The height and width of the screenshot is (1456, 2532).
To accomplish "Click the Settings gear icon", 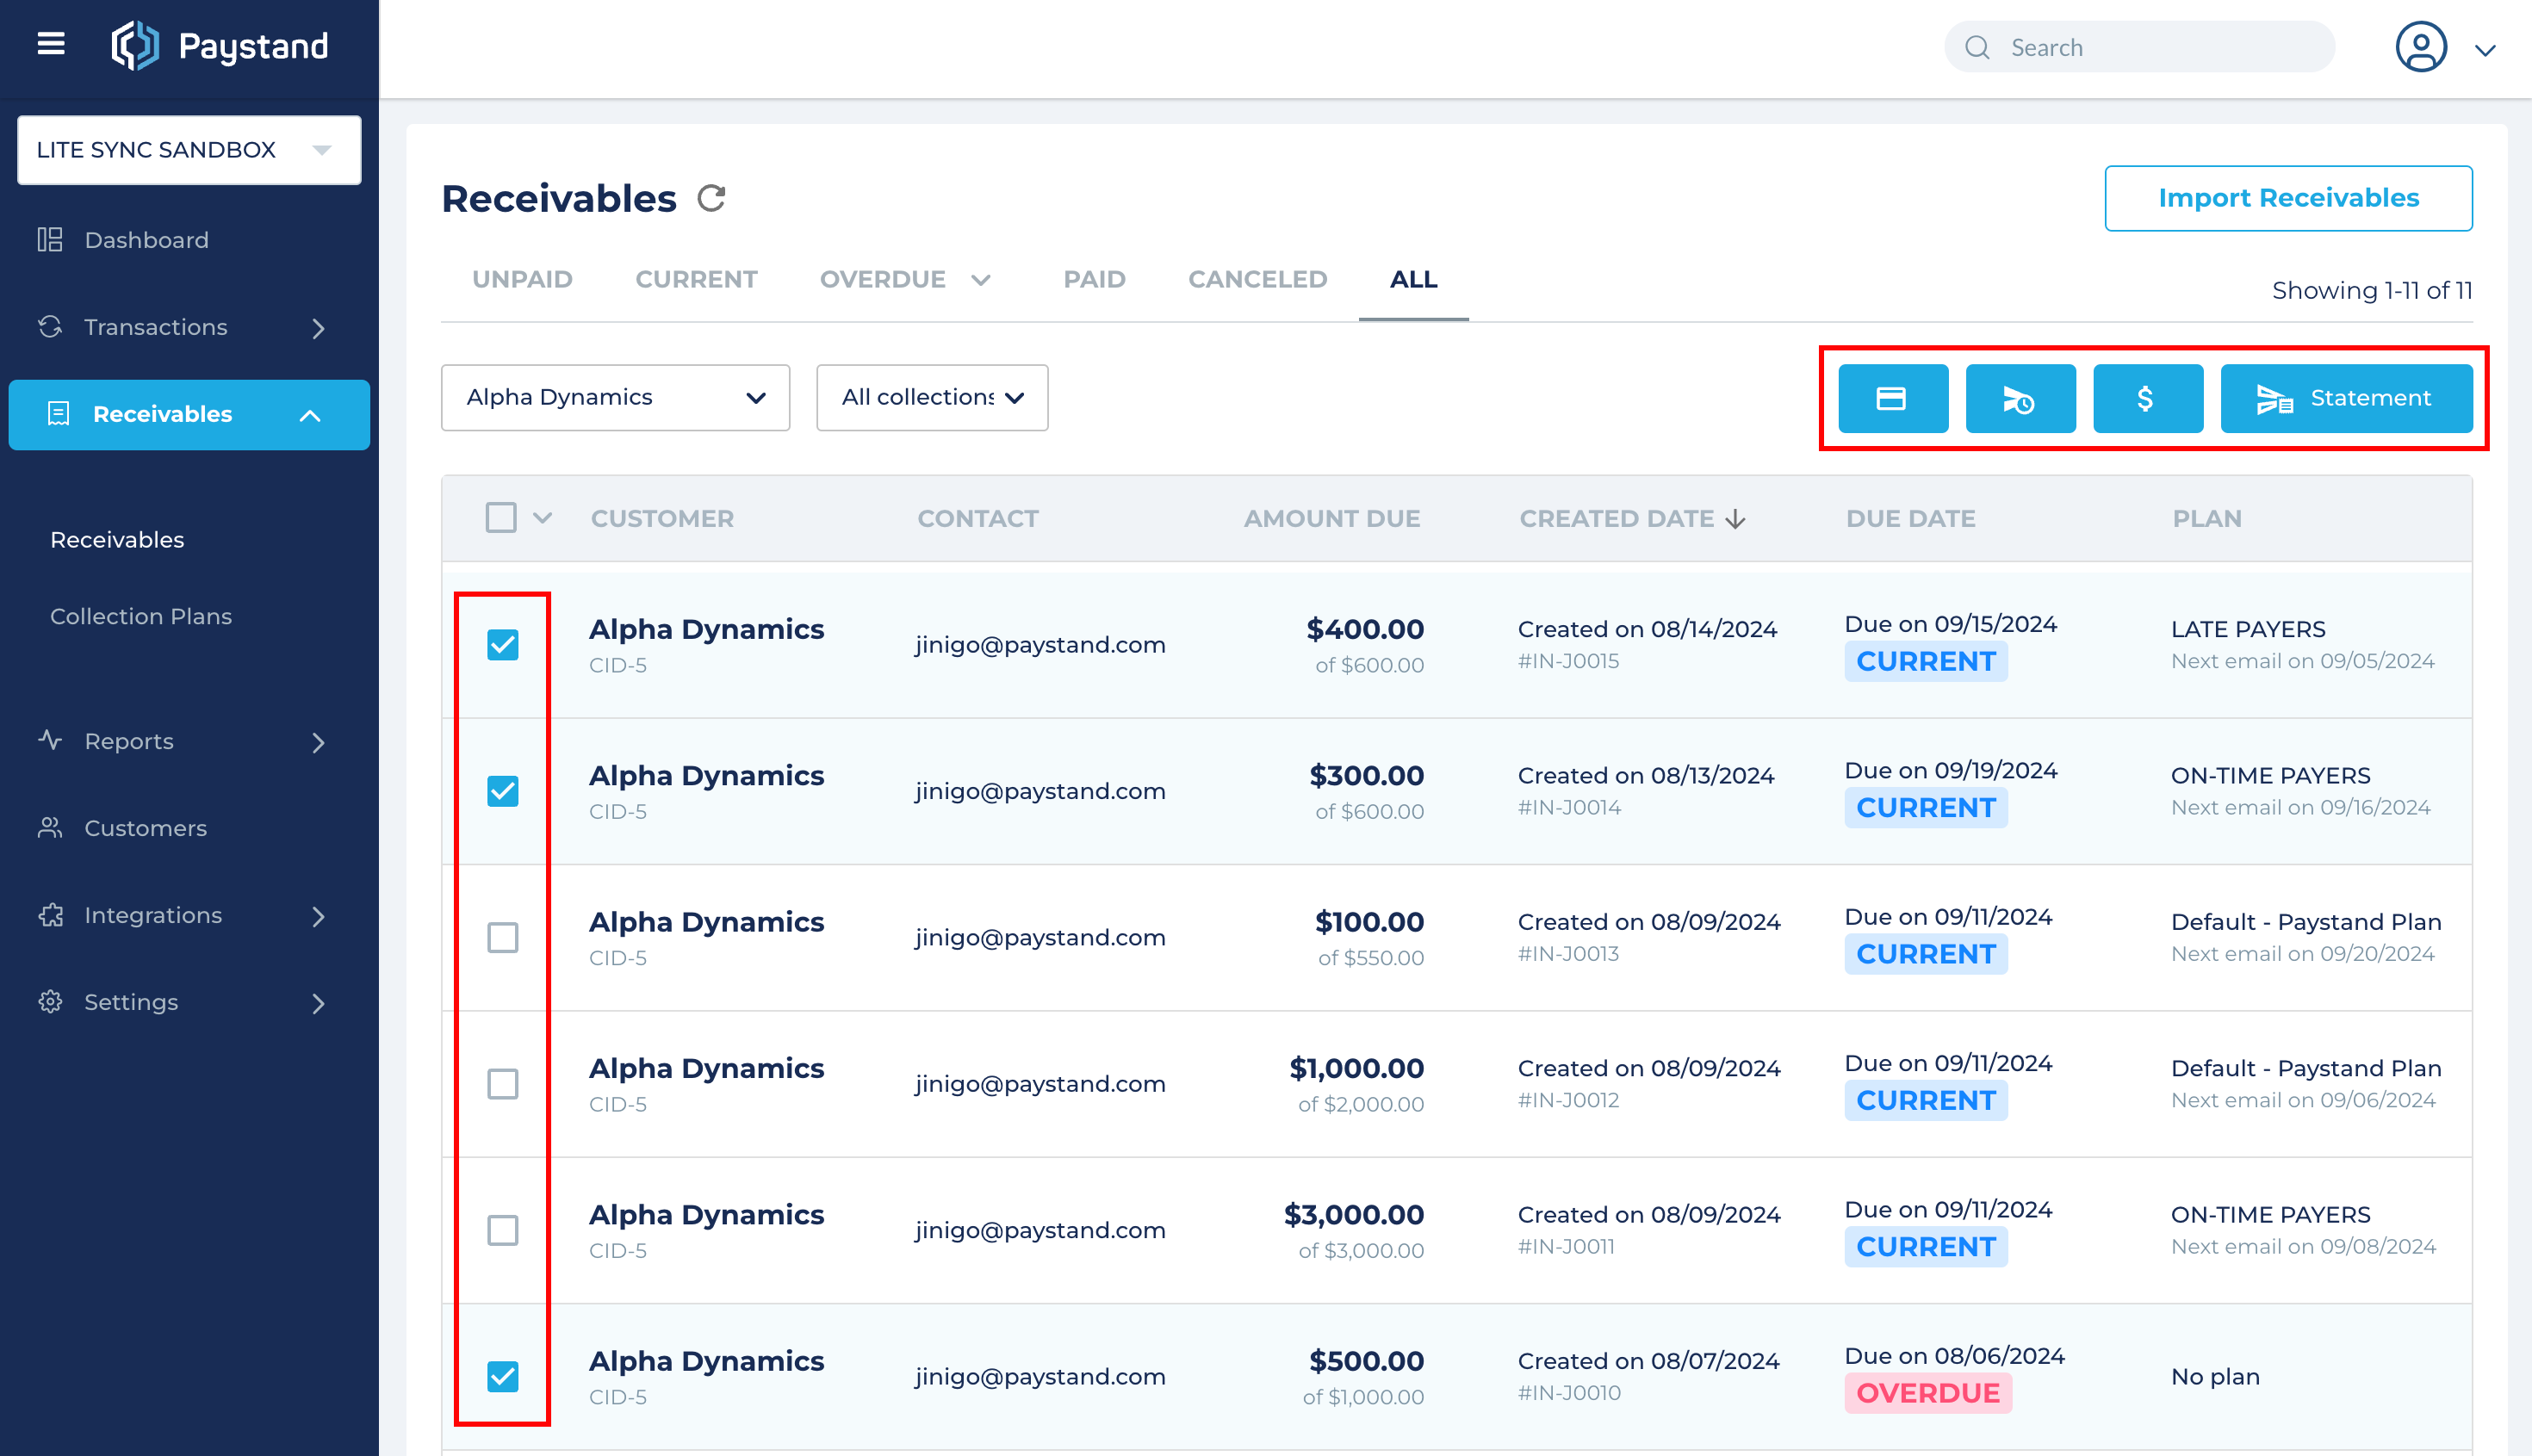I will tap(50, 1002).
